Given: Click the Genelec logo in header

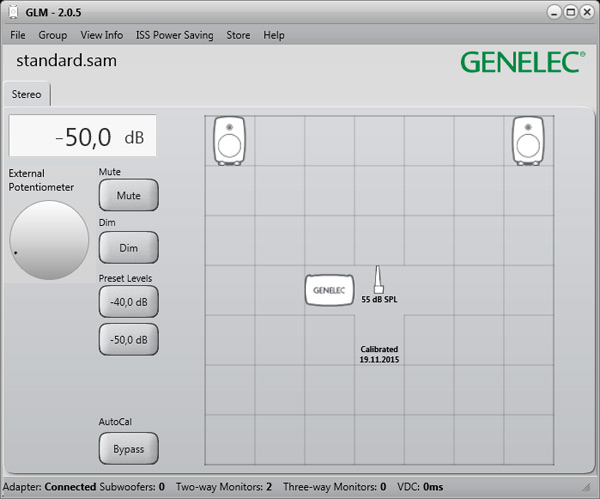Looking at the screenshot, I should [x=522, y=62].
